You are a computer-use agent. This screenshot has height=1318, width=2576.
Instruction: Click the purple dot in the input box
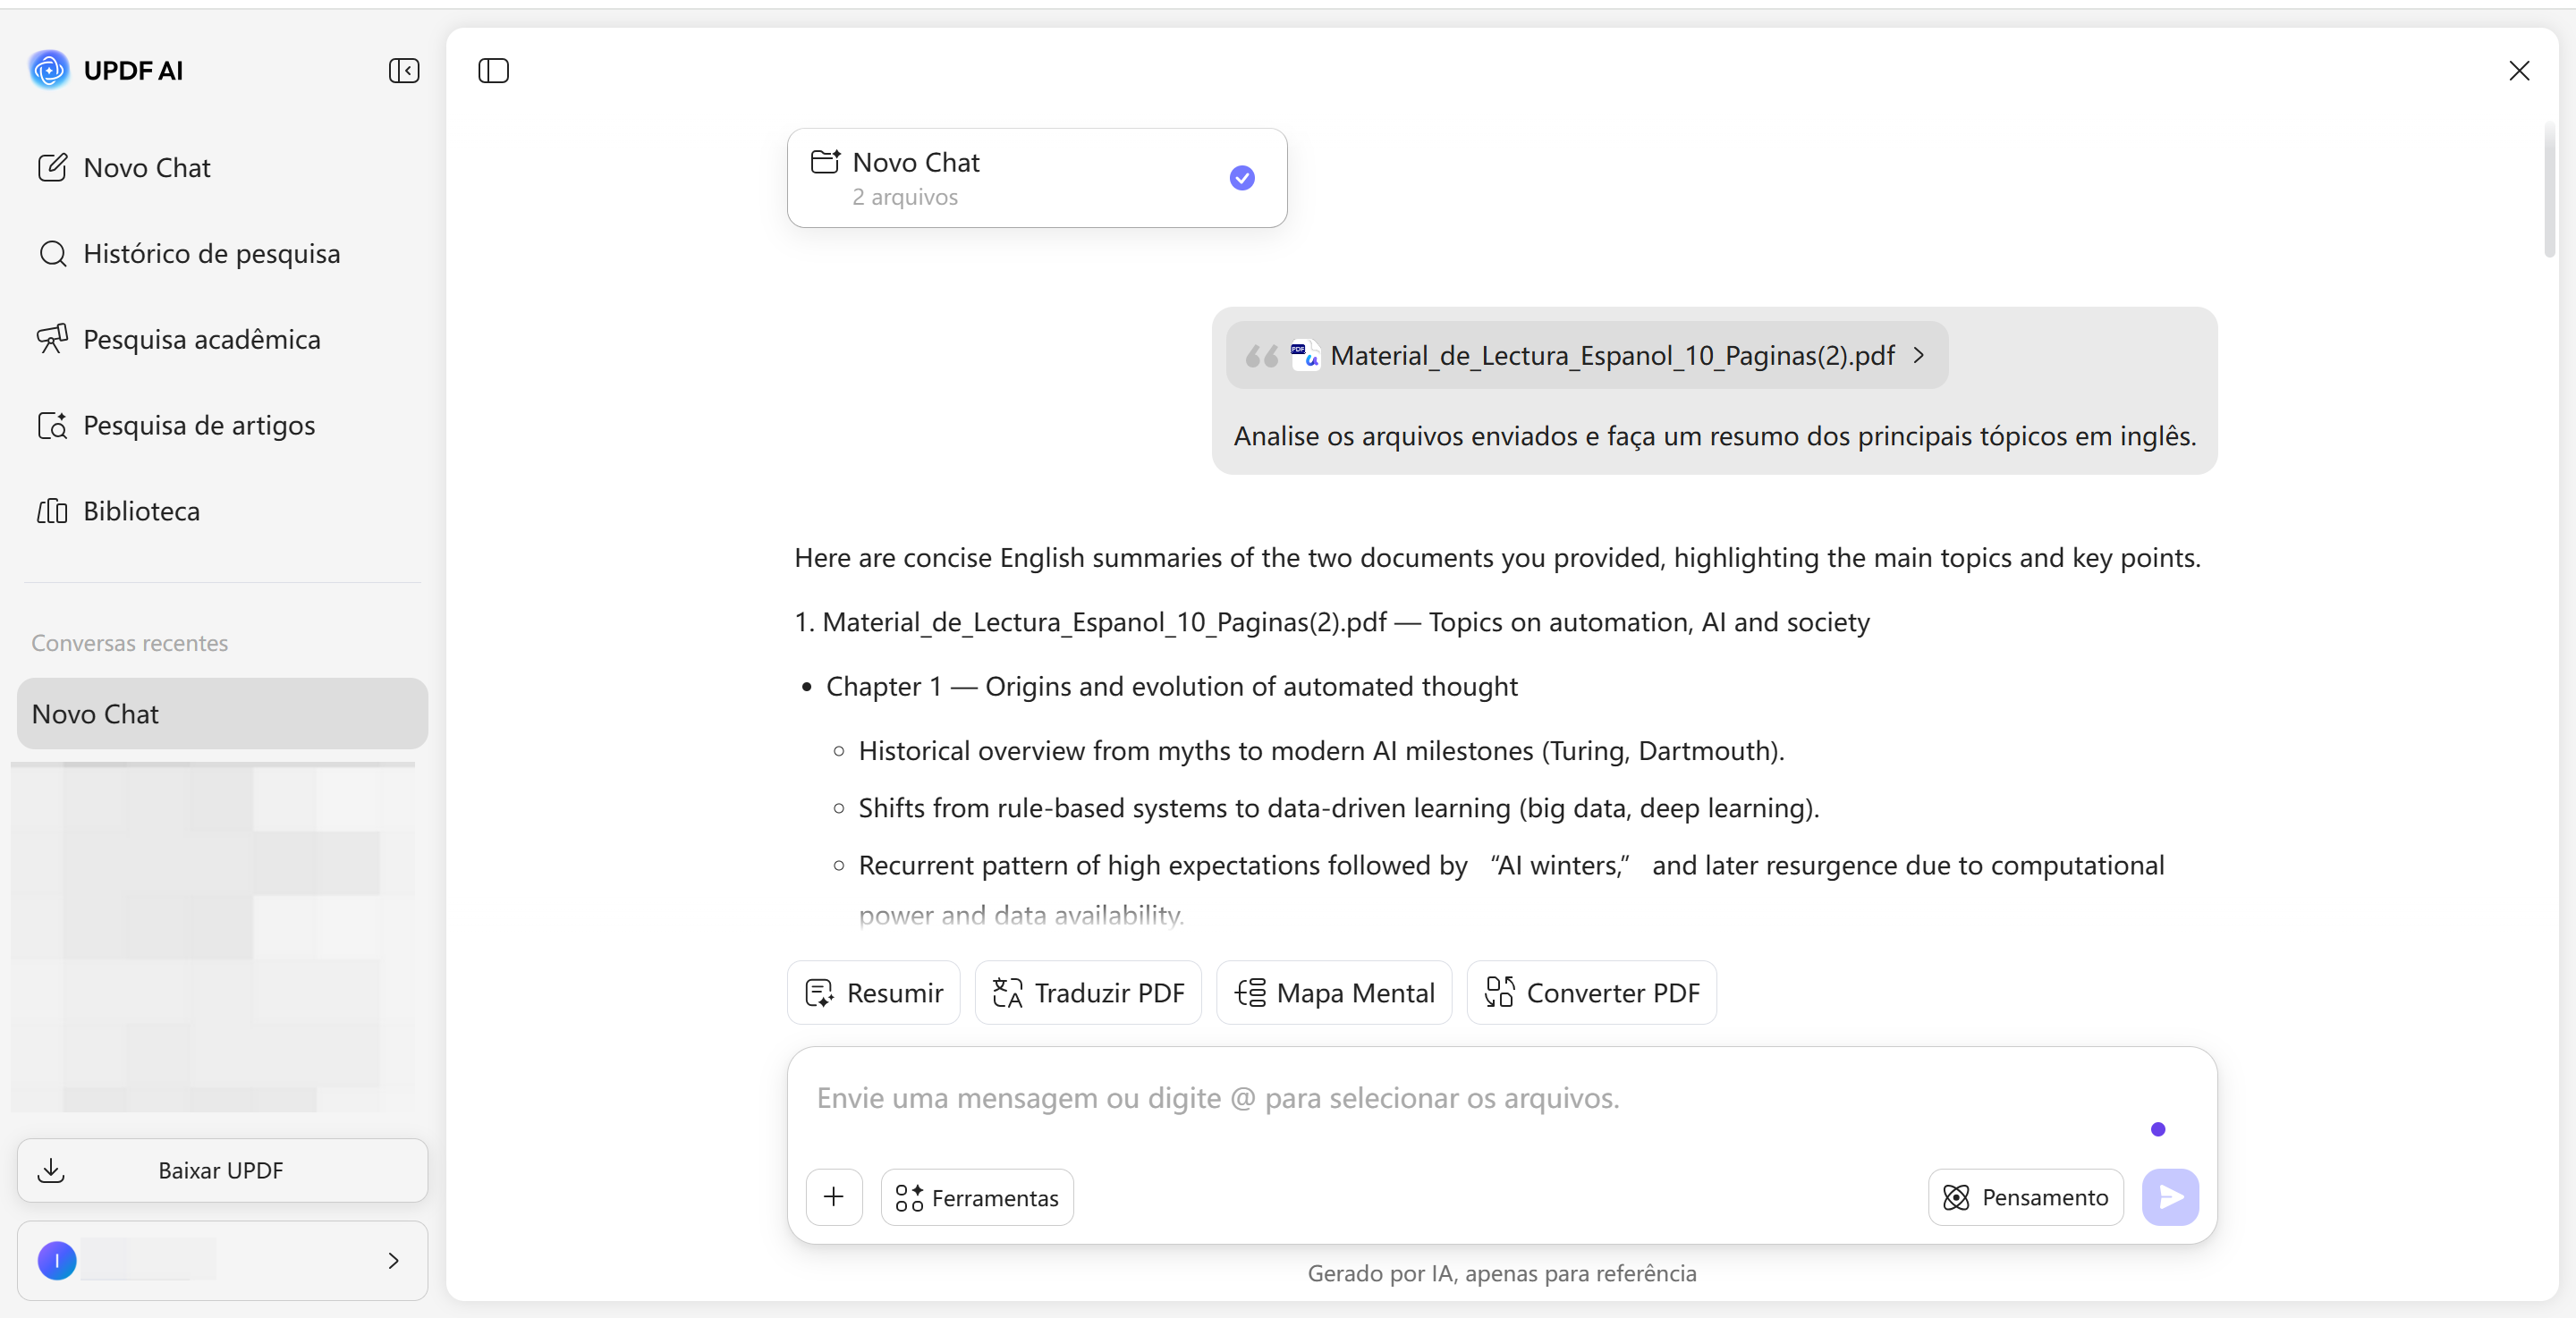(x=2158, y=1129)
